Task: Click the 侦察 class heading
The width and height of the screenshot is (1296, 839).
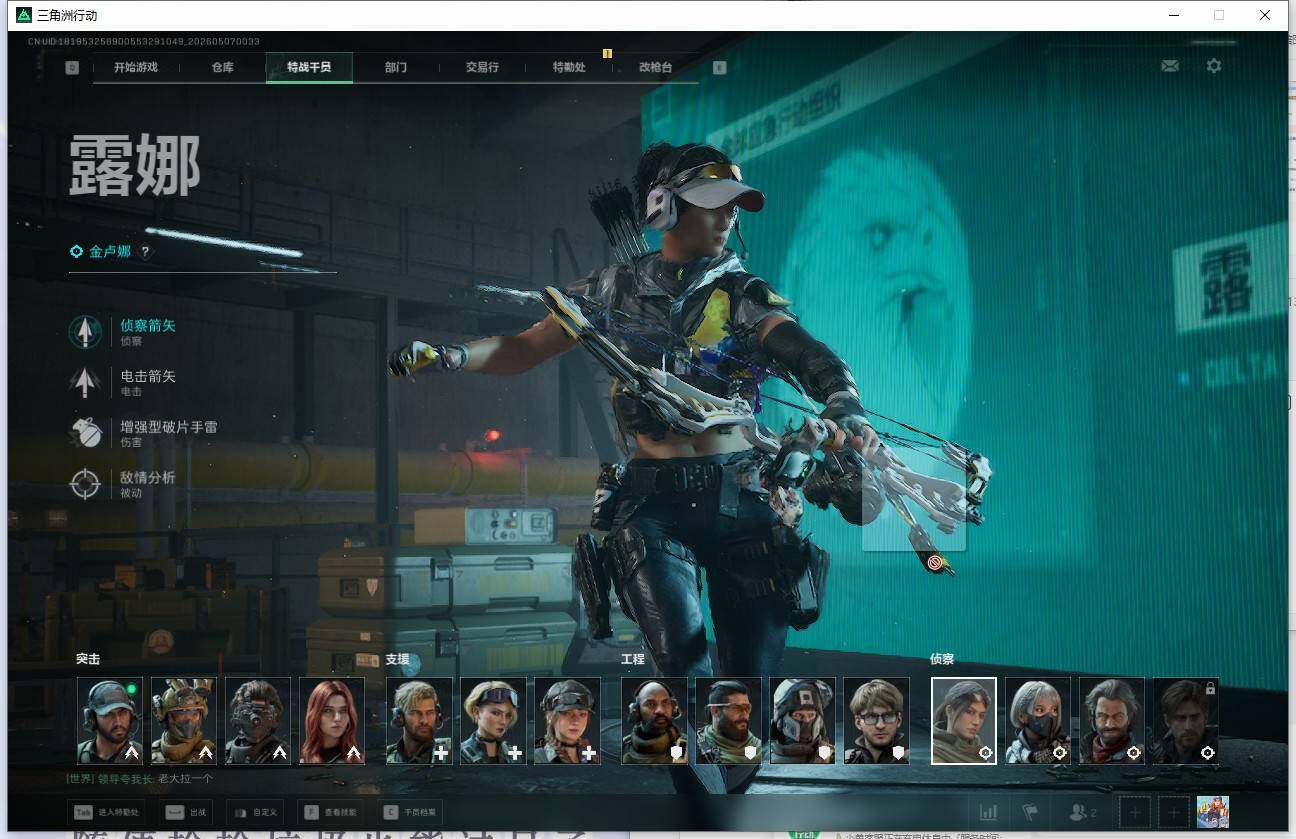Action: click(942, 660)
